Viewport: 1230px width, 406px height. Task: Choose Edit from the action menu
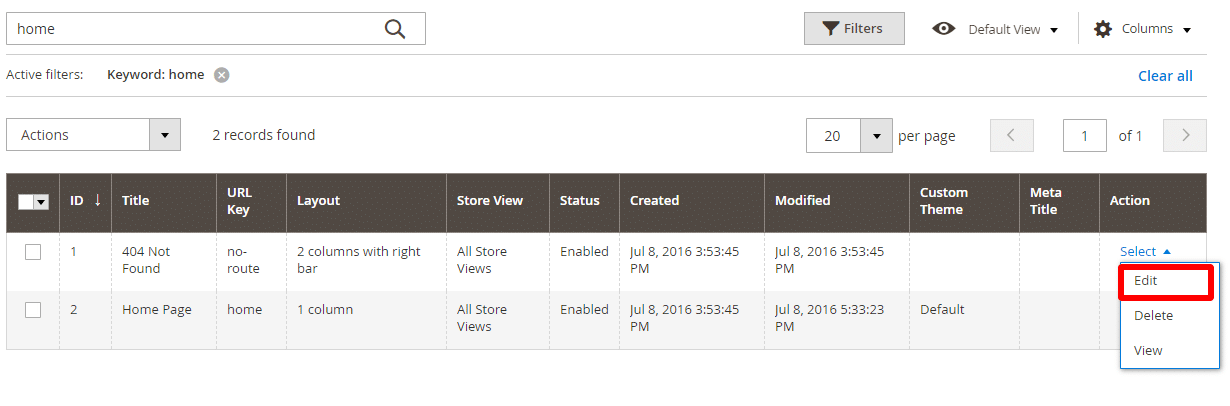[1146, 281]
